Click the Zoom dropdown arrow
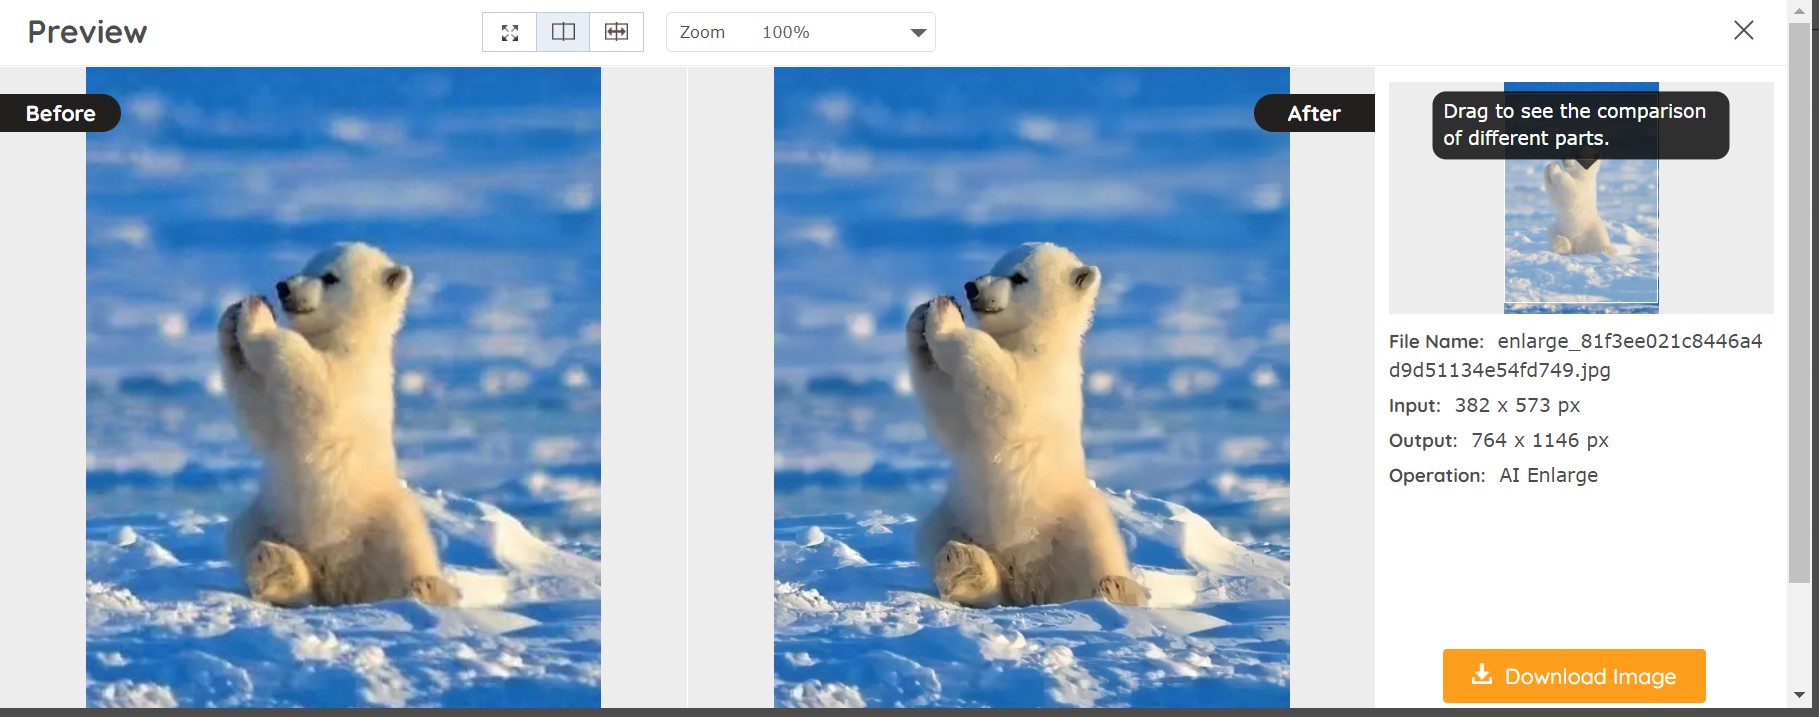1819x717 pixels. (x=918, y=33)
